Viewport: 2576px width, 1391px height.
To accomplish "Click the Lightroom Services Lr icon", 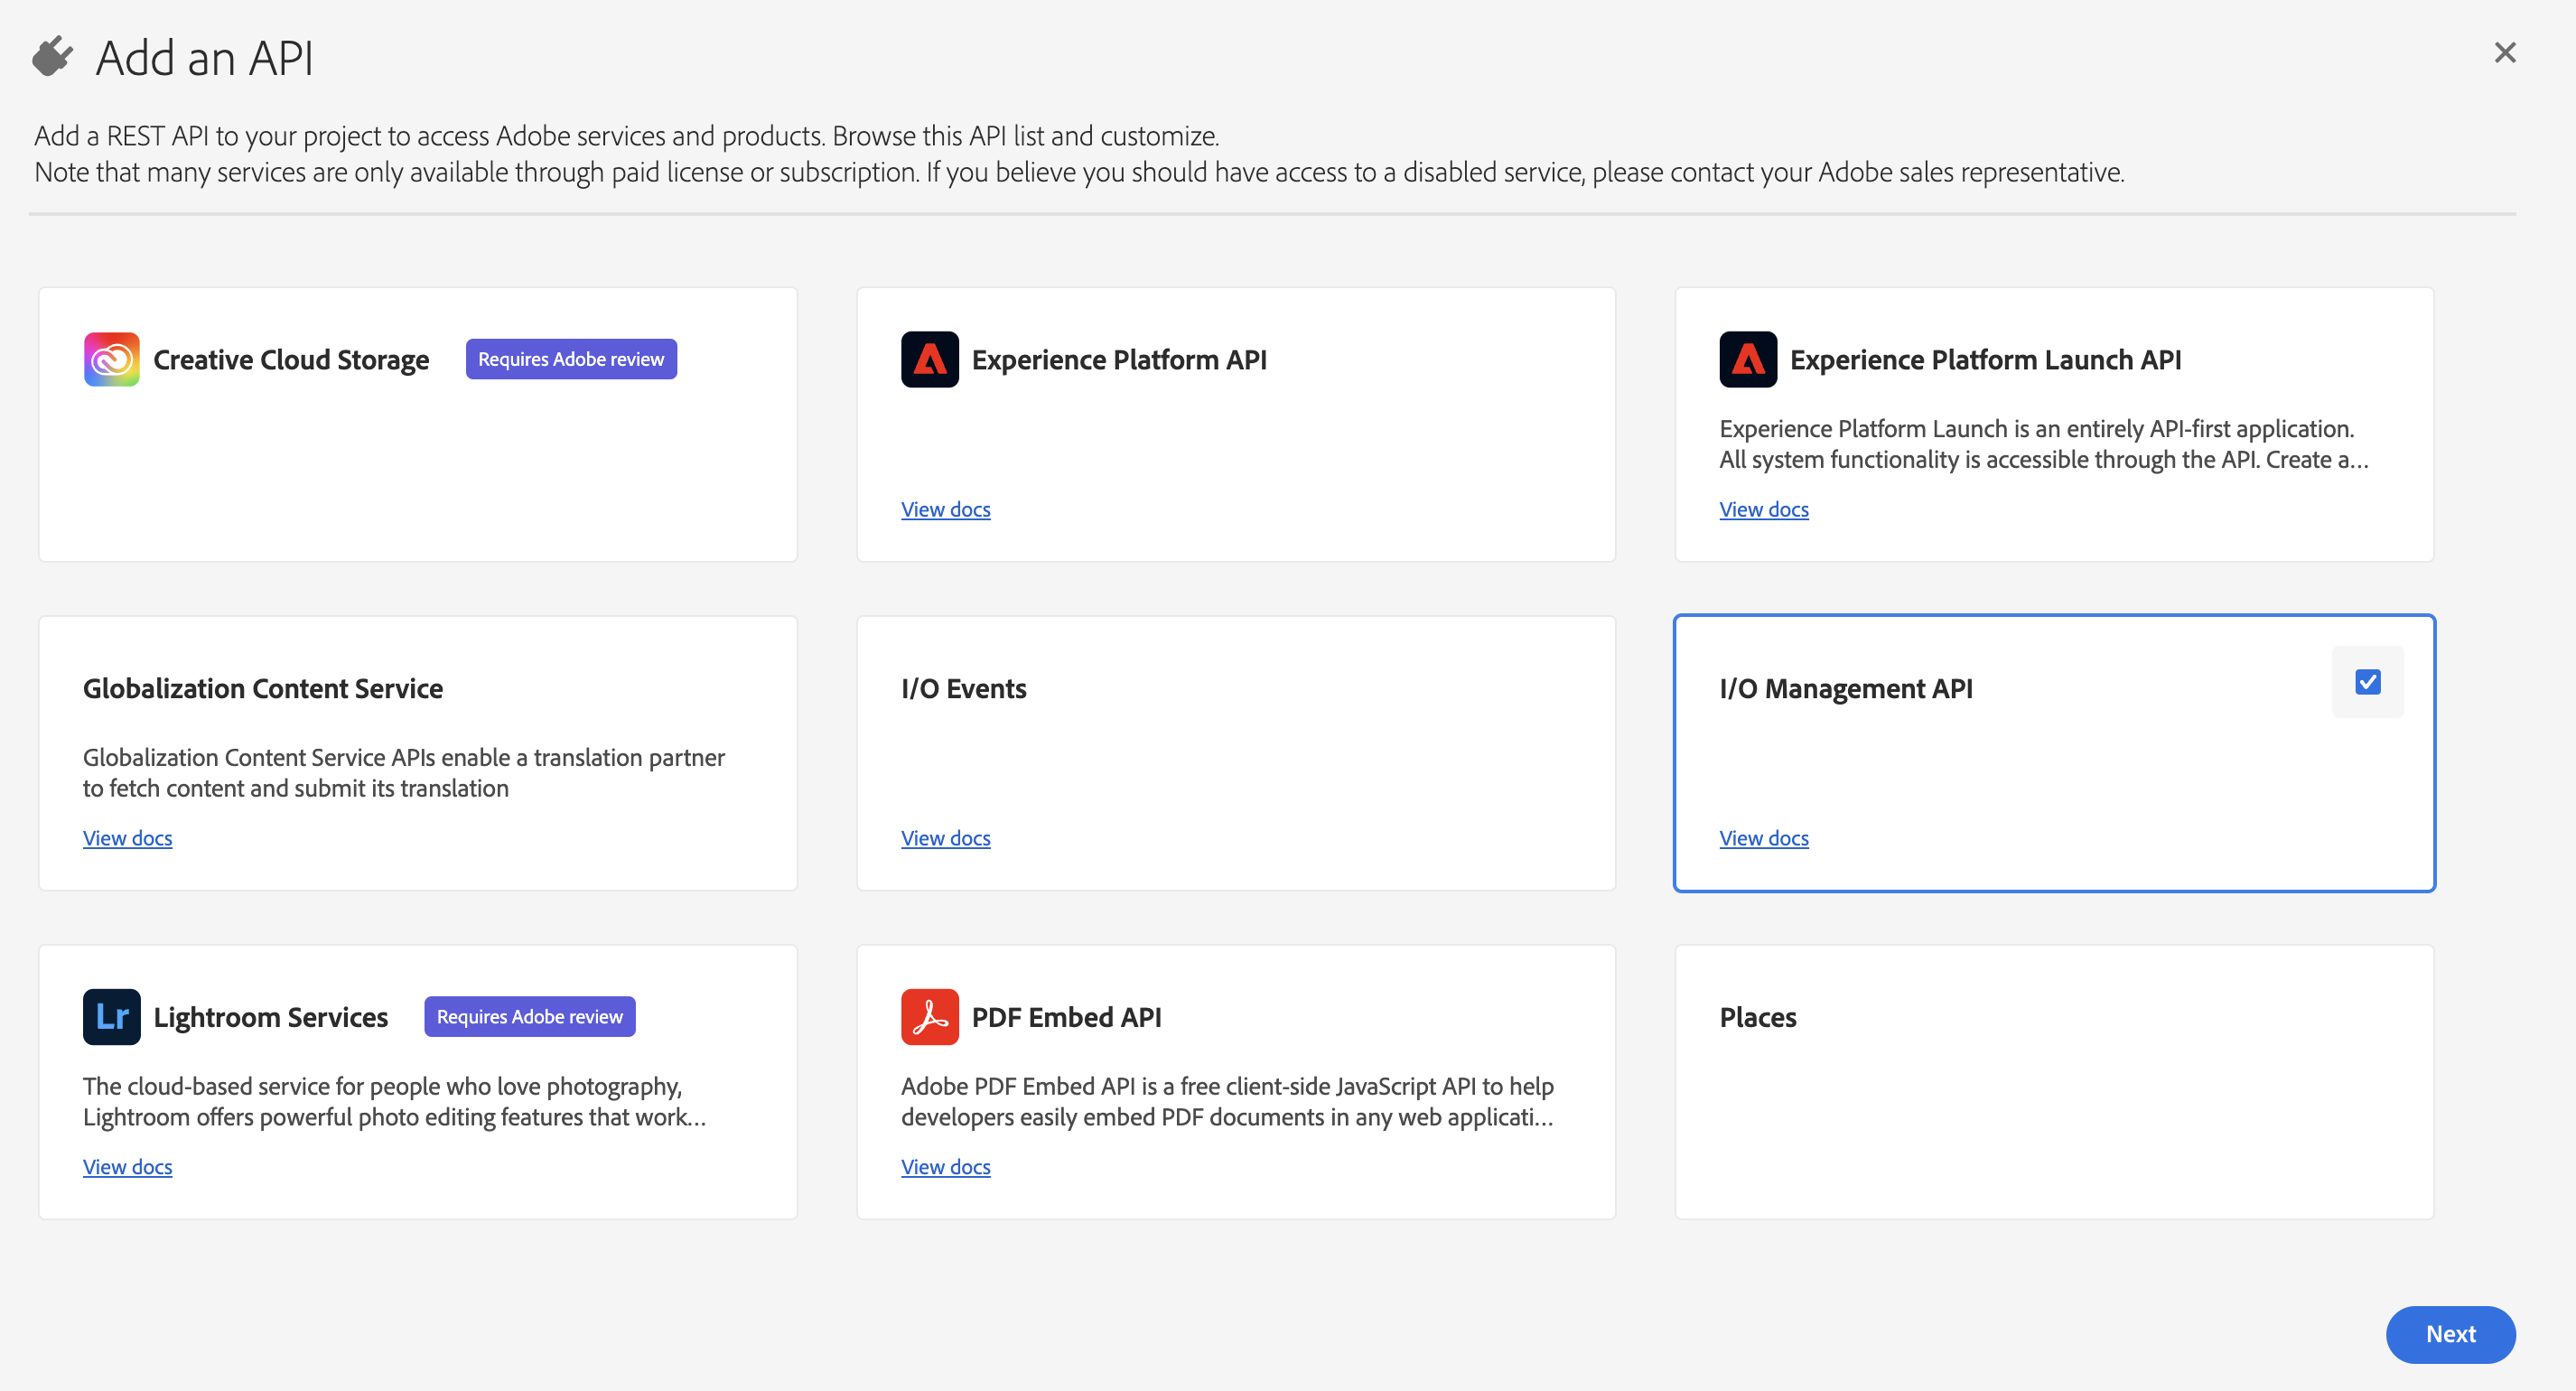I will 111,1016.
